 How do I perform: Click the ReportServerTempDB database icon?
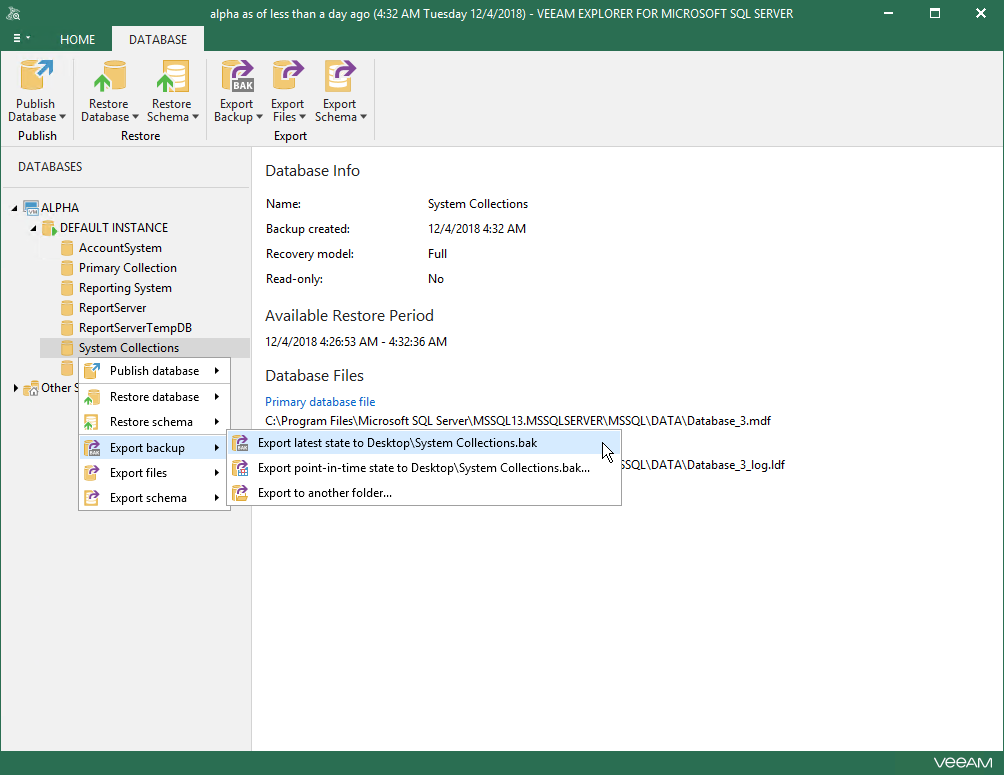[x=67, y=328]
